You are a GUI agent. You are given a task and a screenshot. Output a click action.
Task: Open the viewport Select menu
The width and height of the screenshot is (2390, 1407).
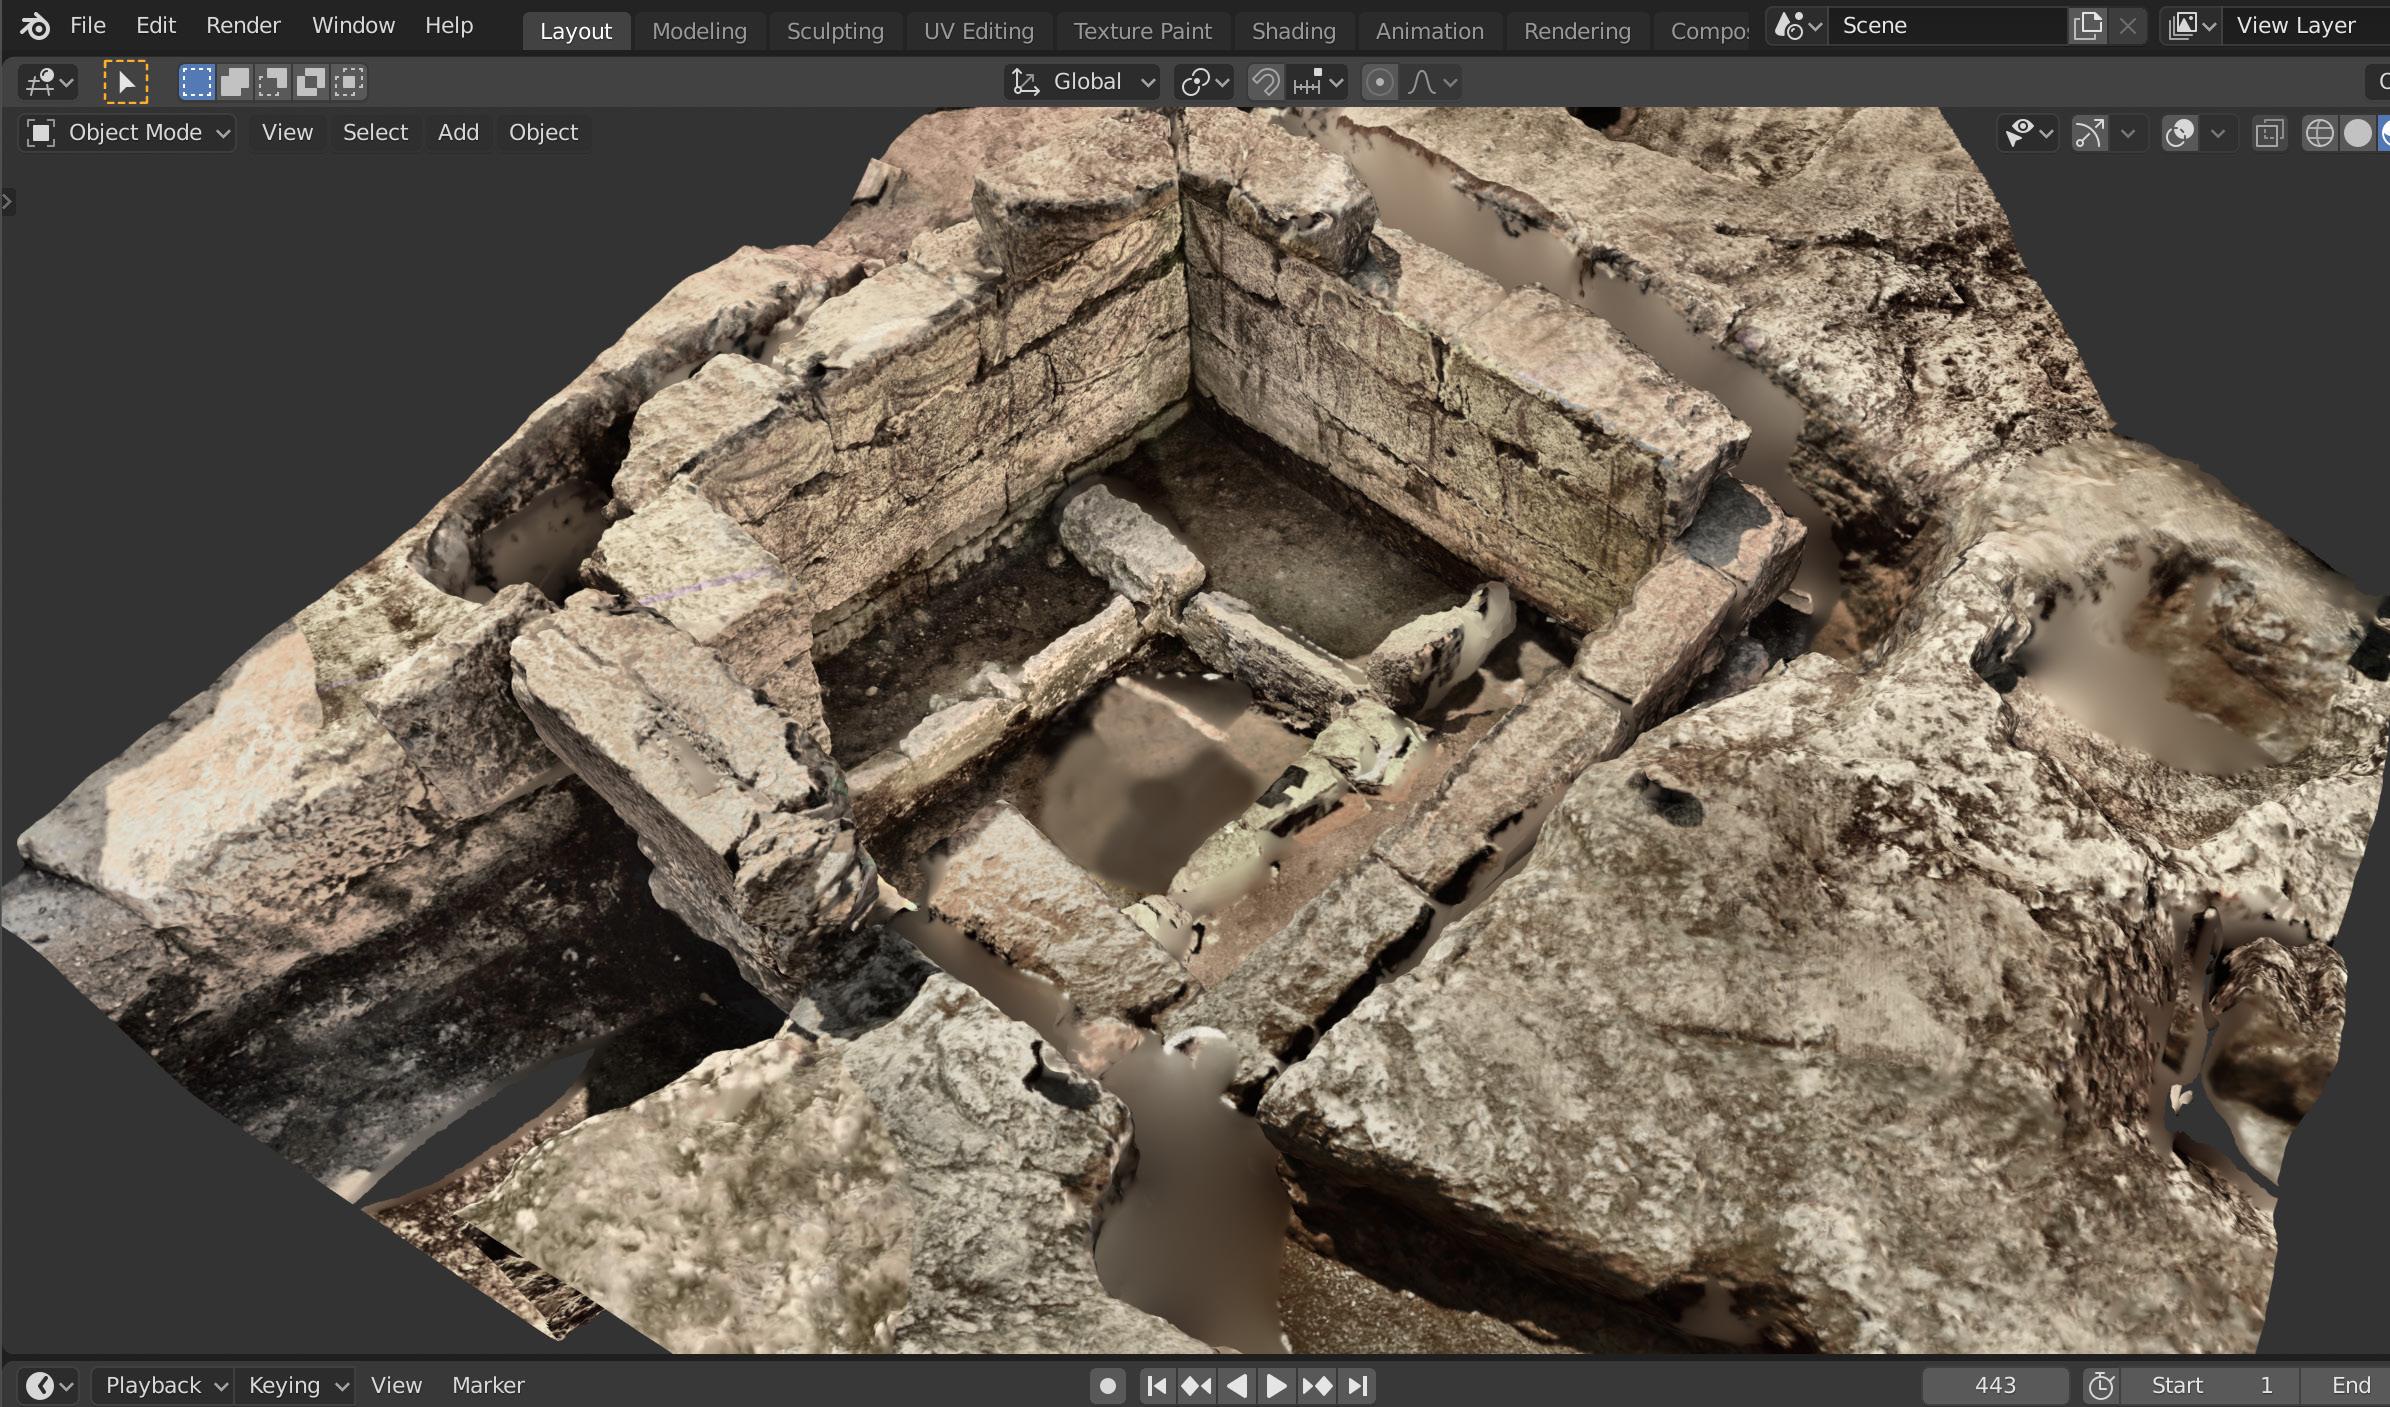pos(375,133)
